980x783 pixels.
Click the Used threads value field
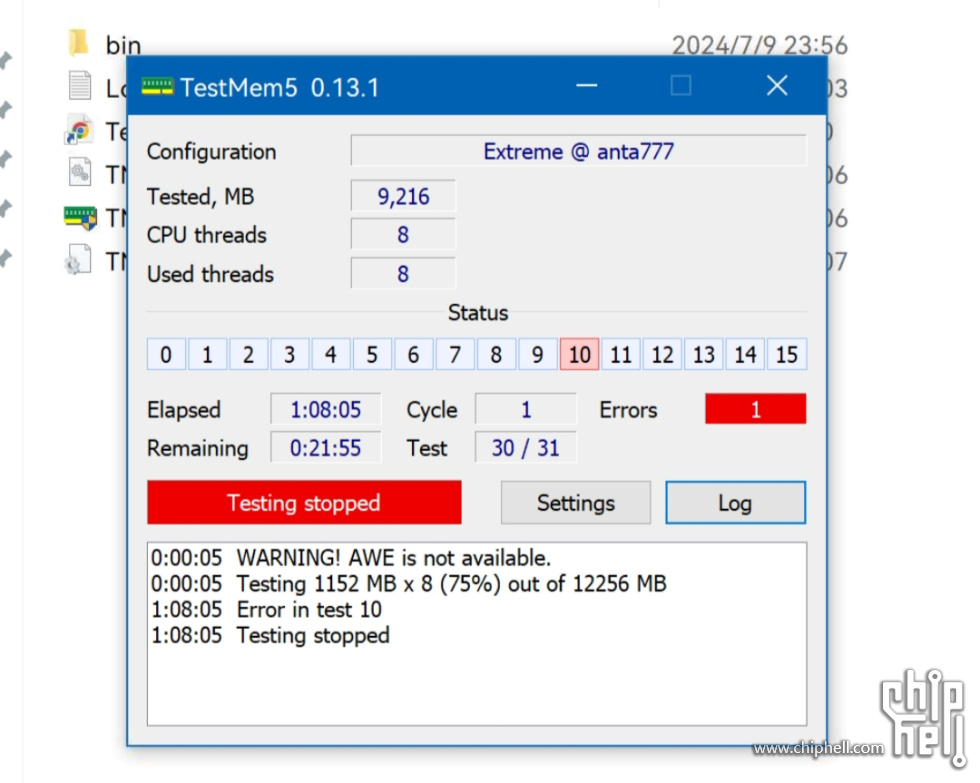[x=403, y=274]
